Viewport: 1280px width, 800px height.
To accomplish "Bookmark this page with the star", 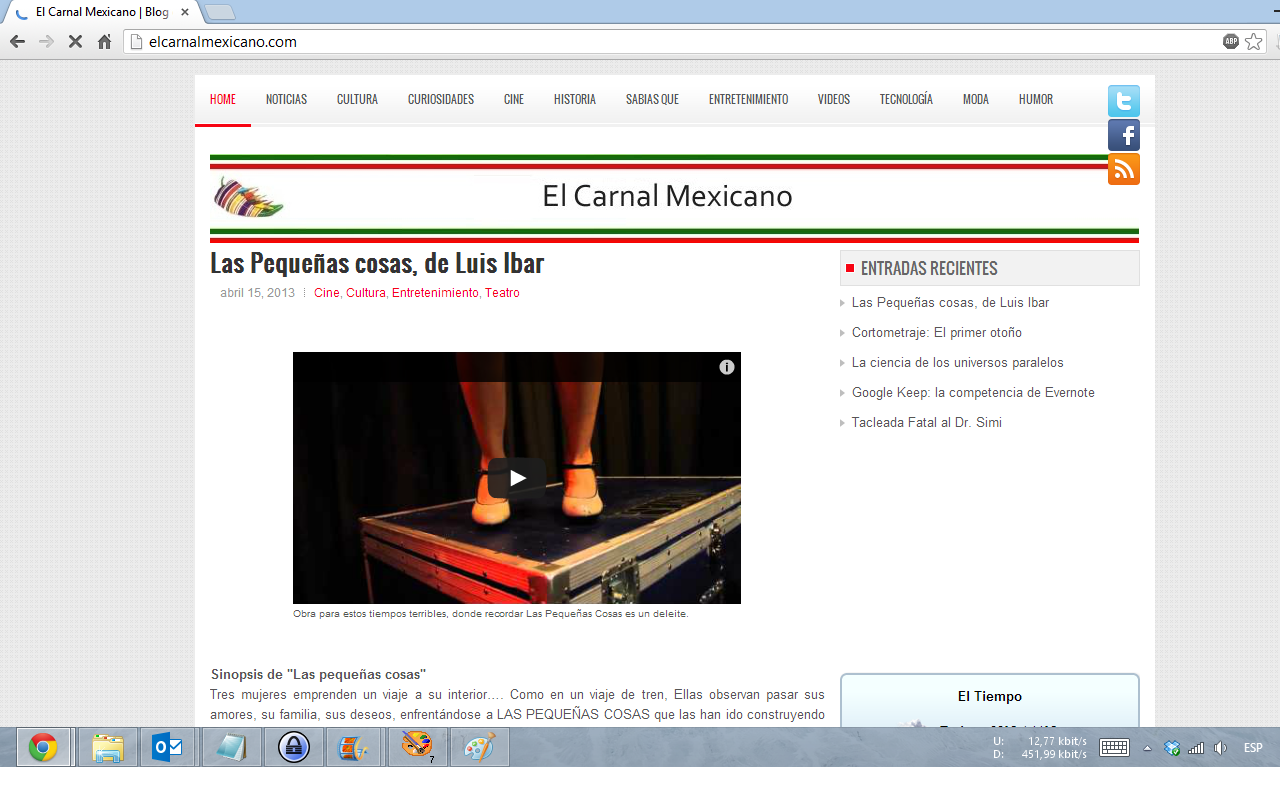I will pos(1255,42).
